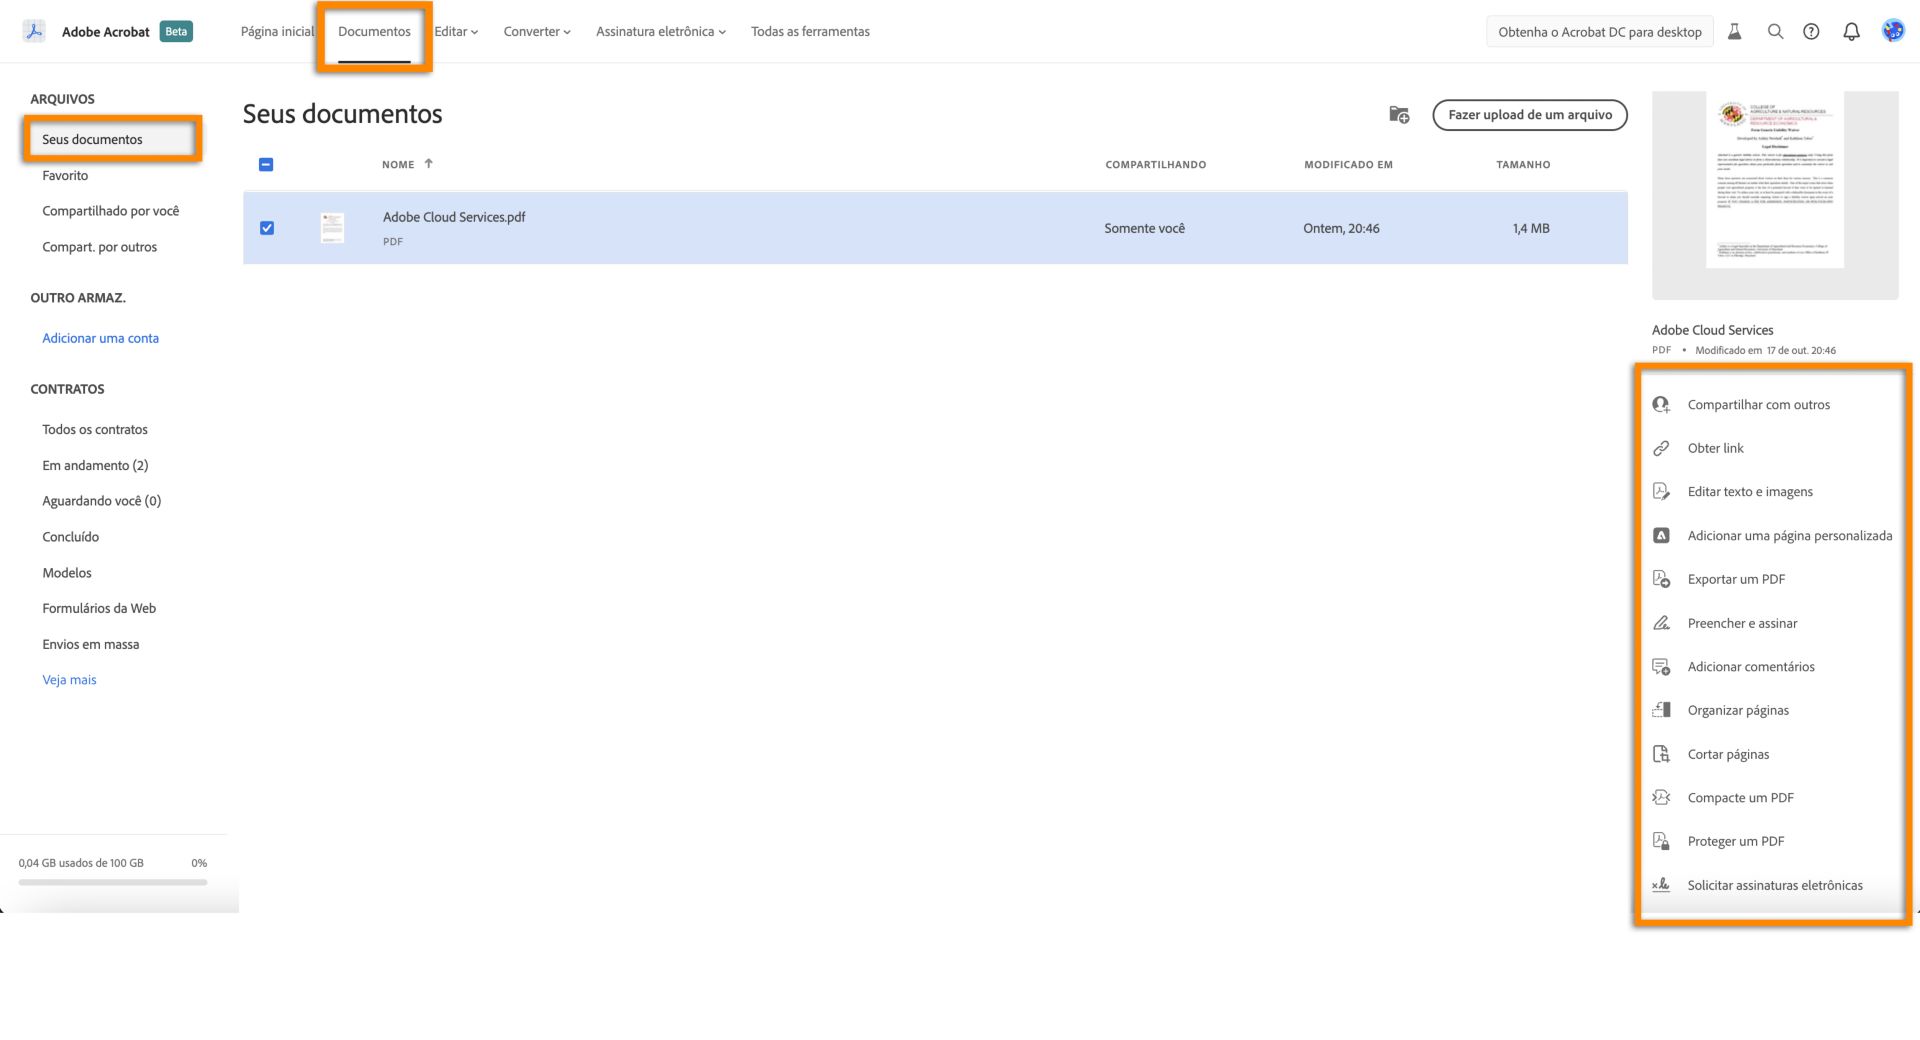1920x1040 pixels.
Task: Open Compart. por outros
Action: pos(100,247)
